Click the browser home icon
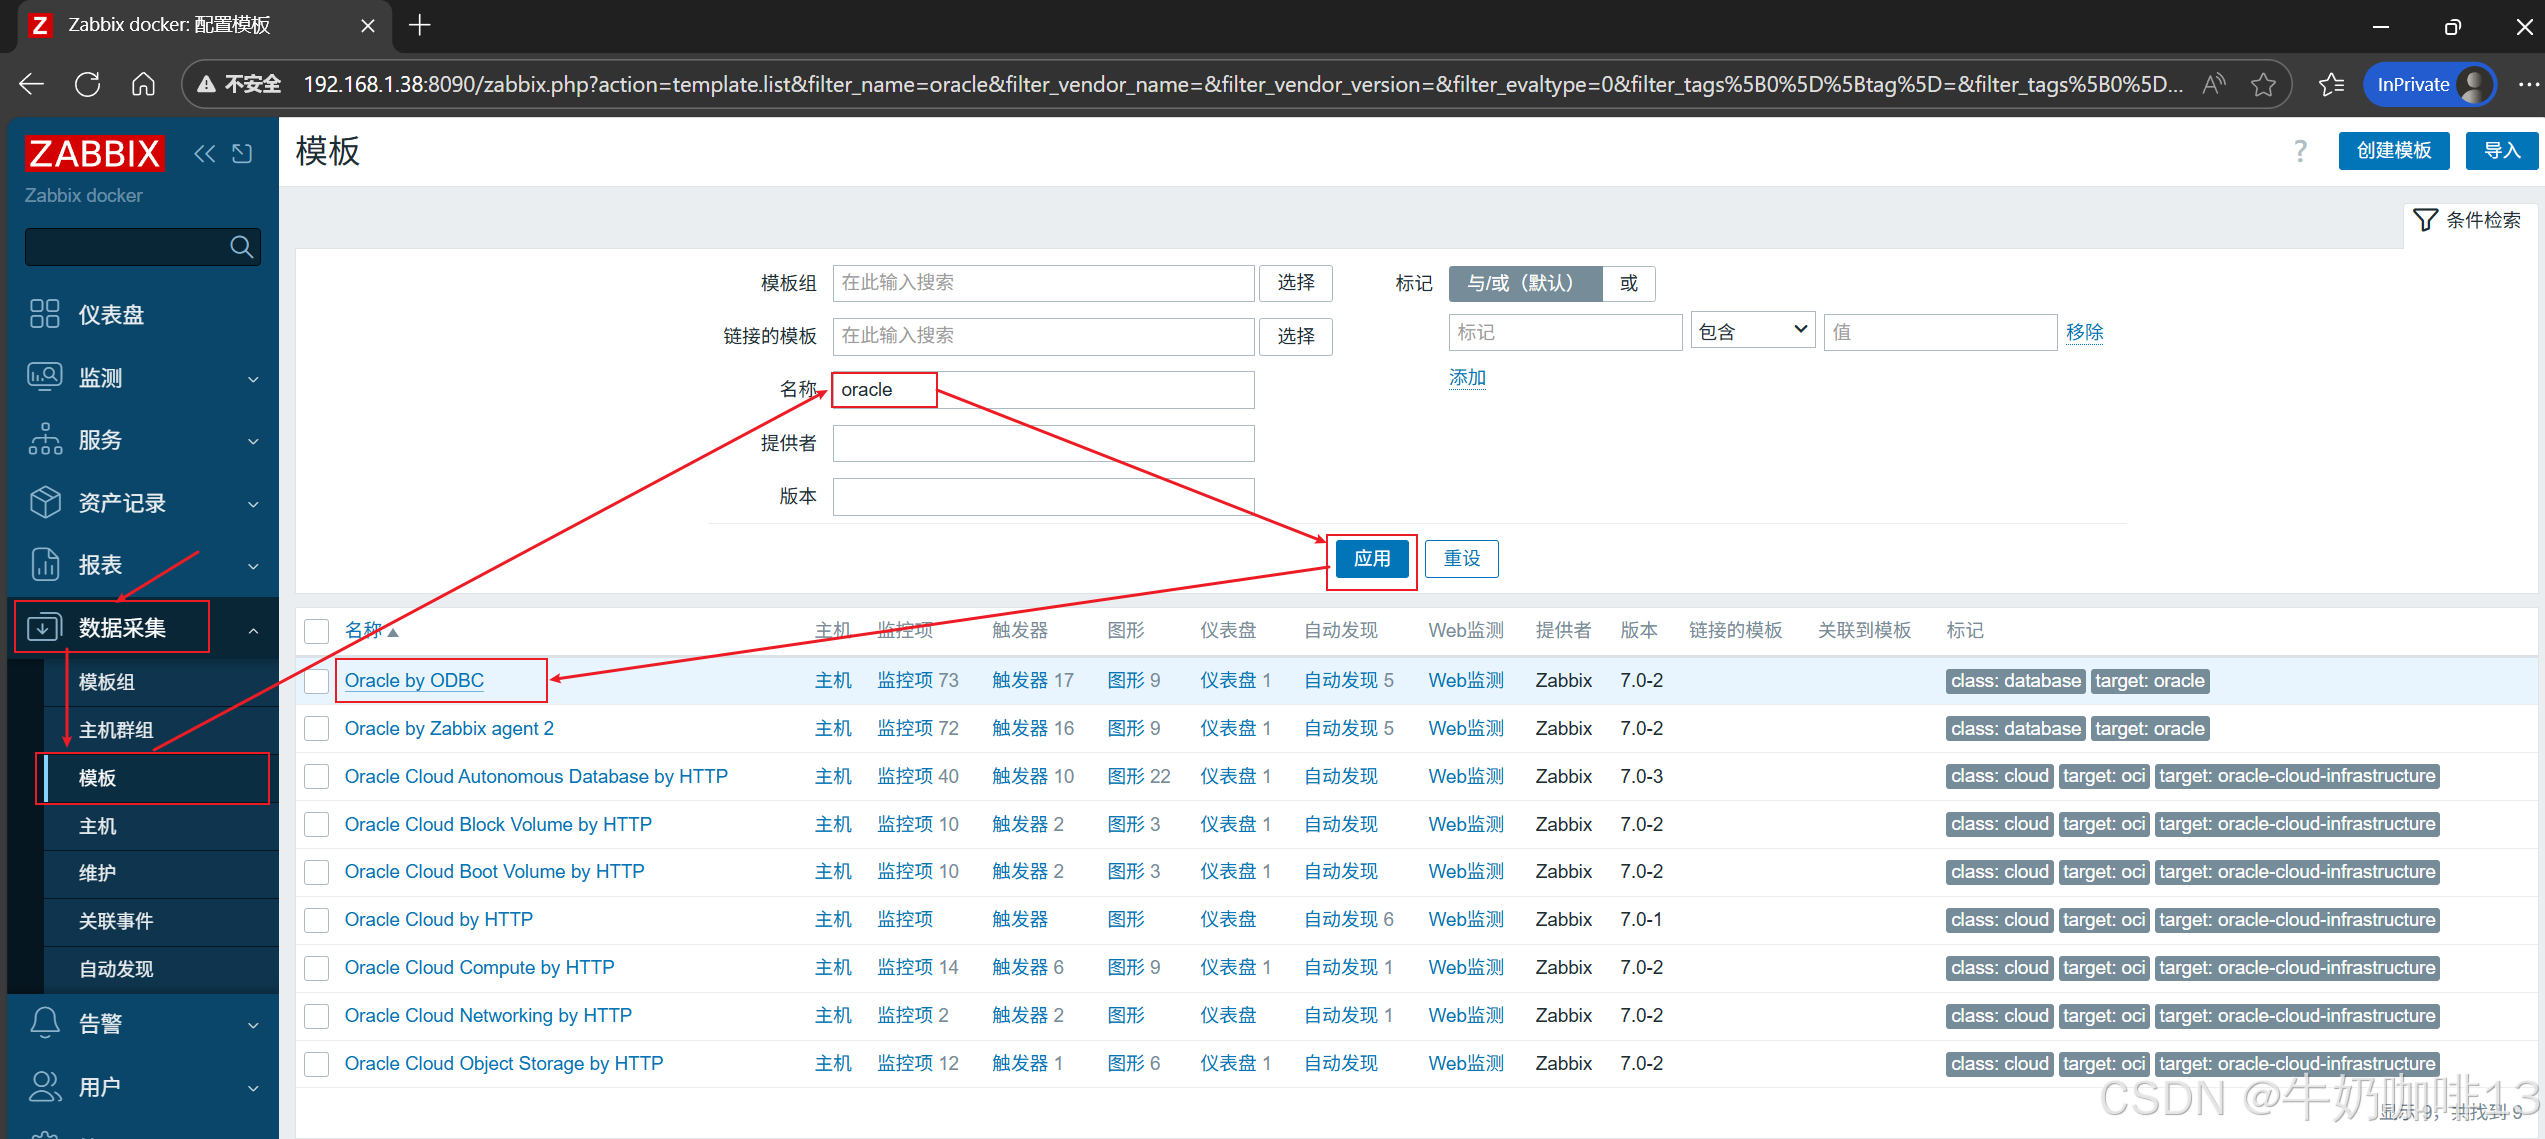2545x1139 pixels. pyautogui.click(x=143, y=84)
